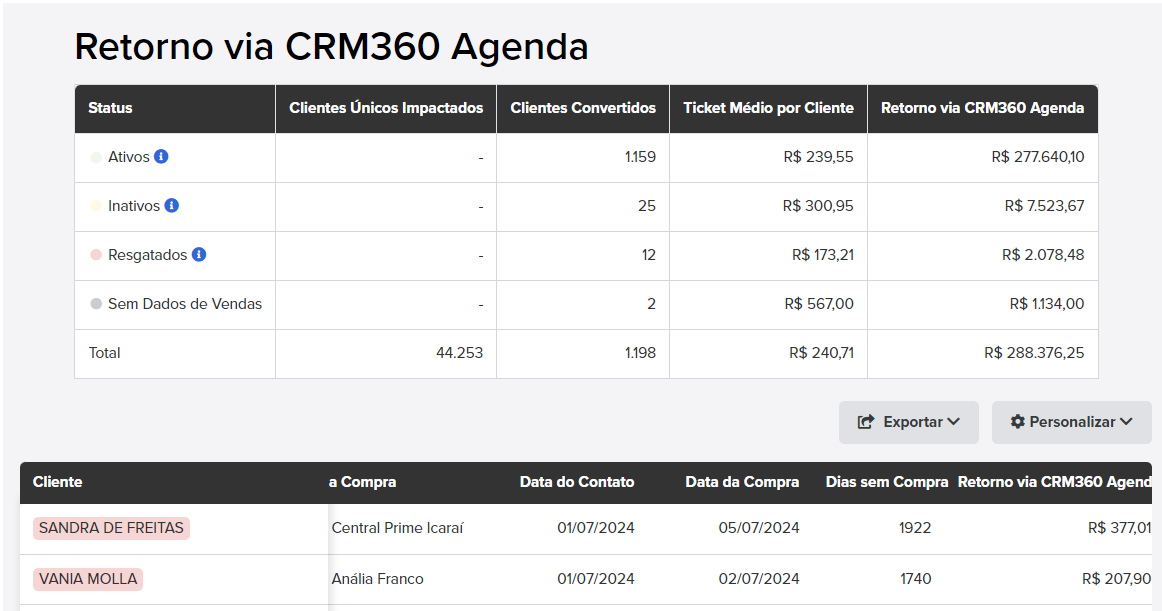Screen dimensions: 1162x611
Task: Click the info icon next to Ativos
Action: pyautogui.click(x=161, y=156)
